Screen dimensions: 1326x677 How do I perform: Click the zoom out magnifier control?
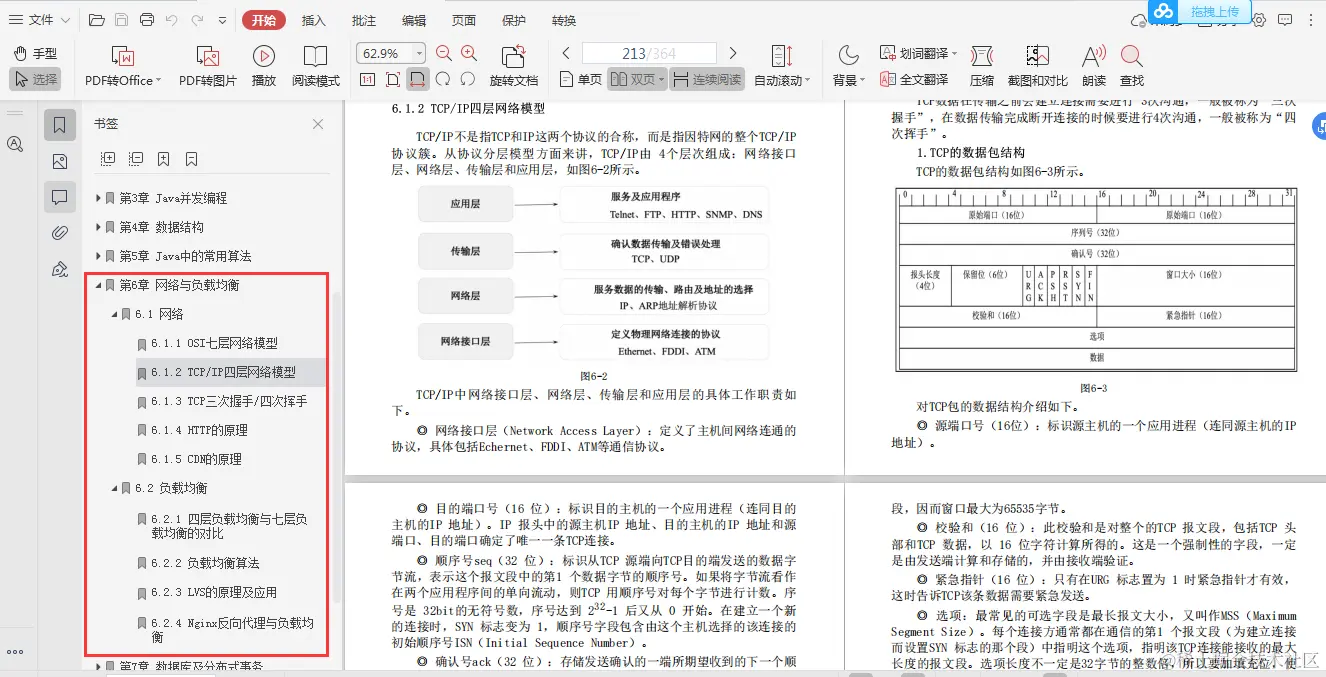tap(444, 52)
